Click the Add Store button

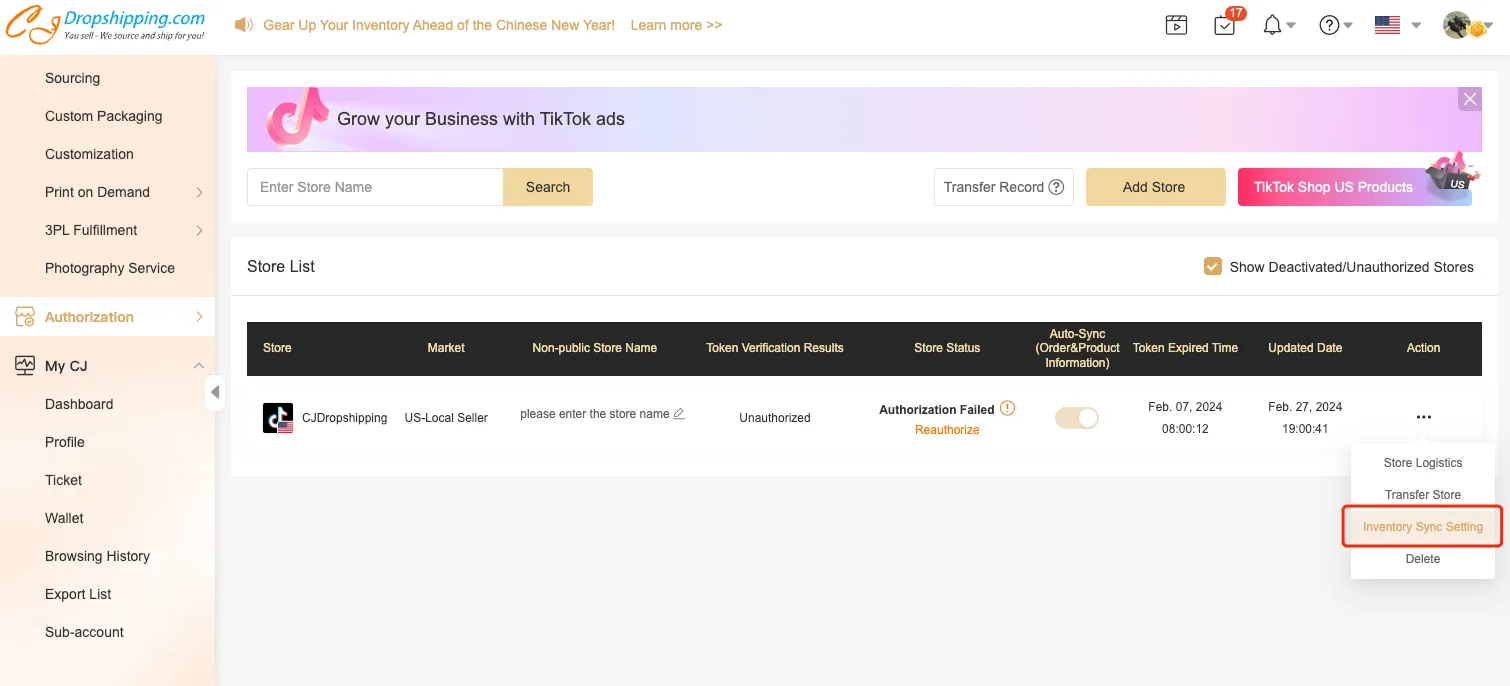click(1154, 187)
